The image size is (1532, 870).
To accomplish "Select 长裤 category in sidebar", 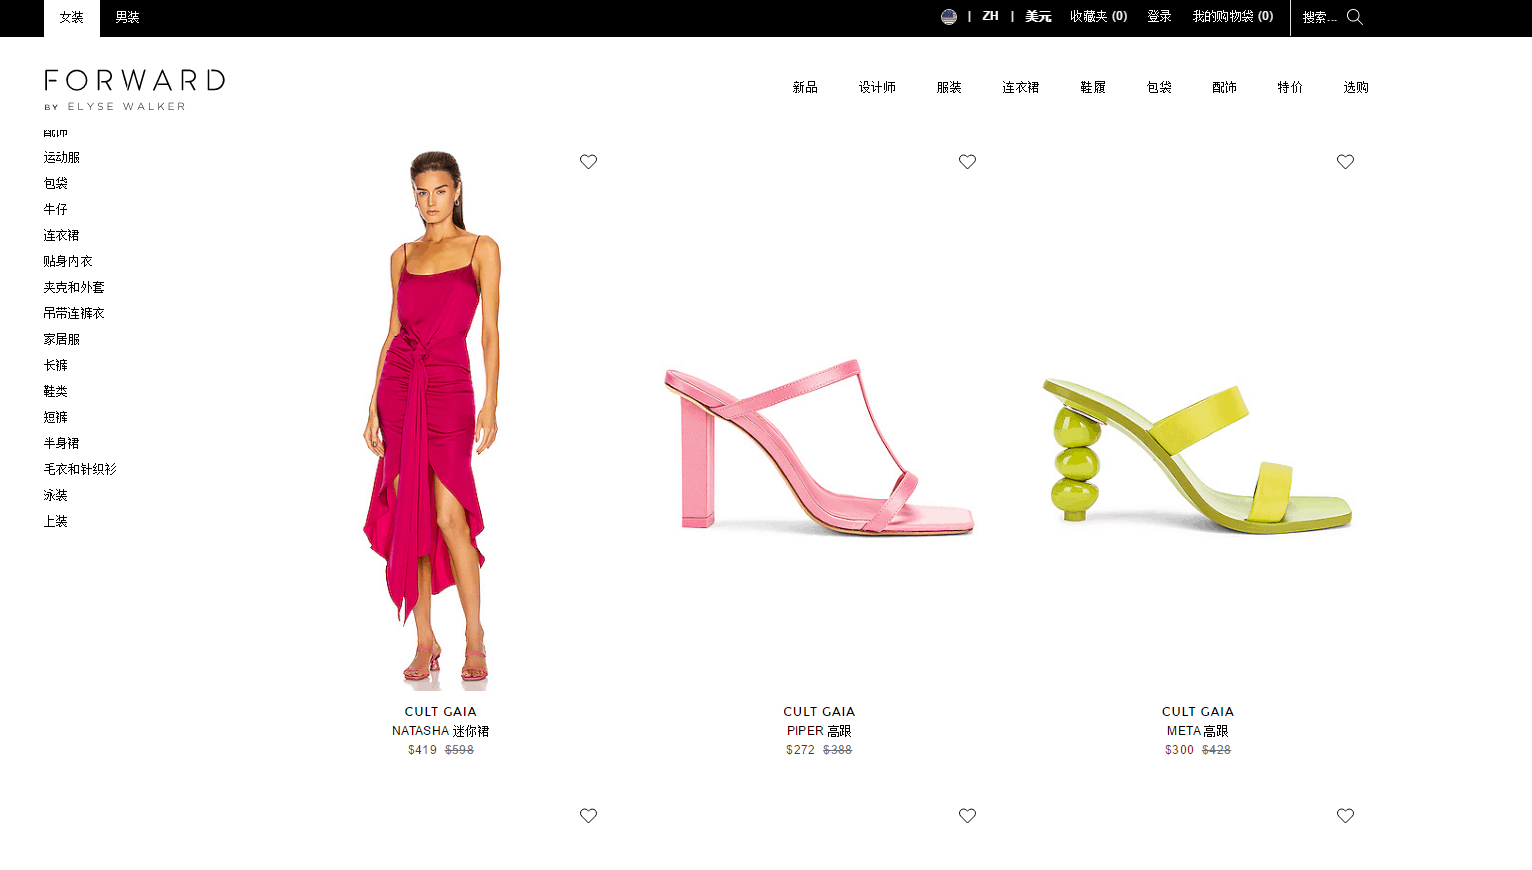I will pos(56,366).
